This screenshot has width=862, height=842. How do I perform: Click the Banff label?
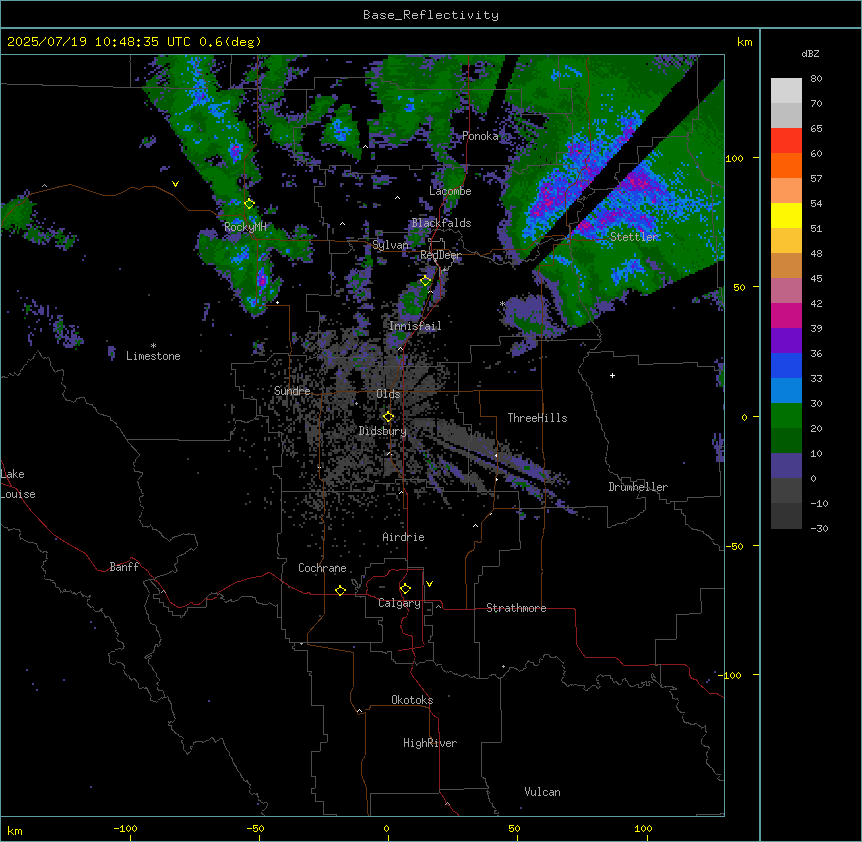124,567
